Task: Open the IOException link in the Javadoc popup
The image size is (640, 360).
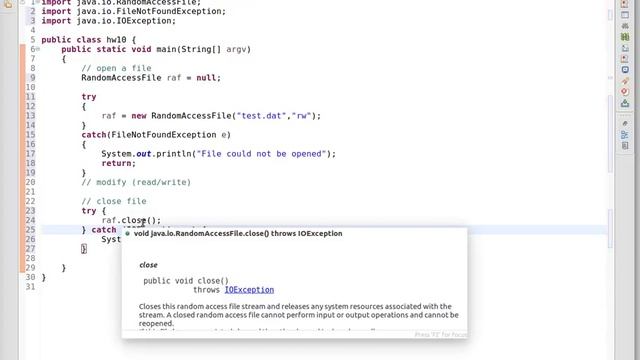Action: (249, 290)
